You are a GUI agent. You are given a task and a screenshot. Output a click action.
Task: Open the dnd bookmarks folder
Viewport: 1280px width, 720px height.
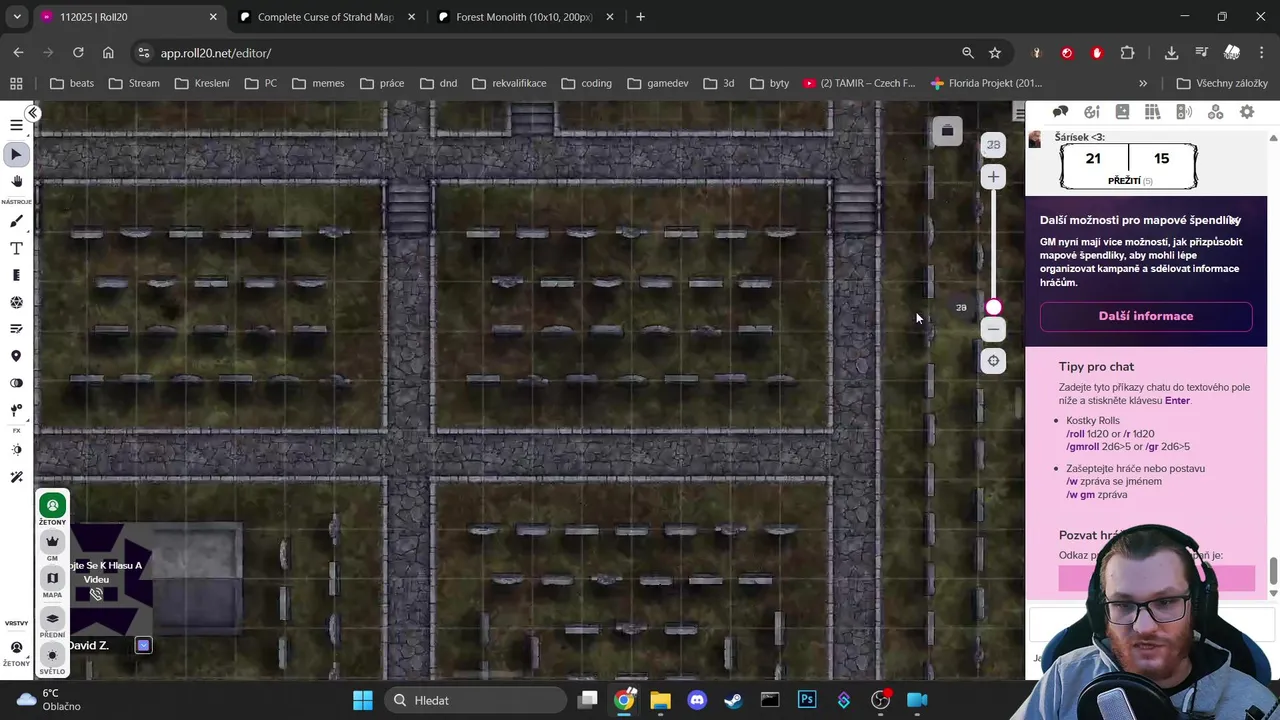pos(438,83)
